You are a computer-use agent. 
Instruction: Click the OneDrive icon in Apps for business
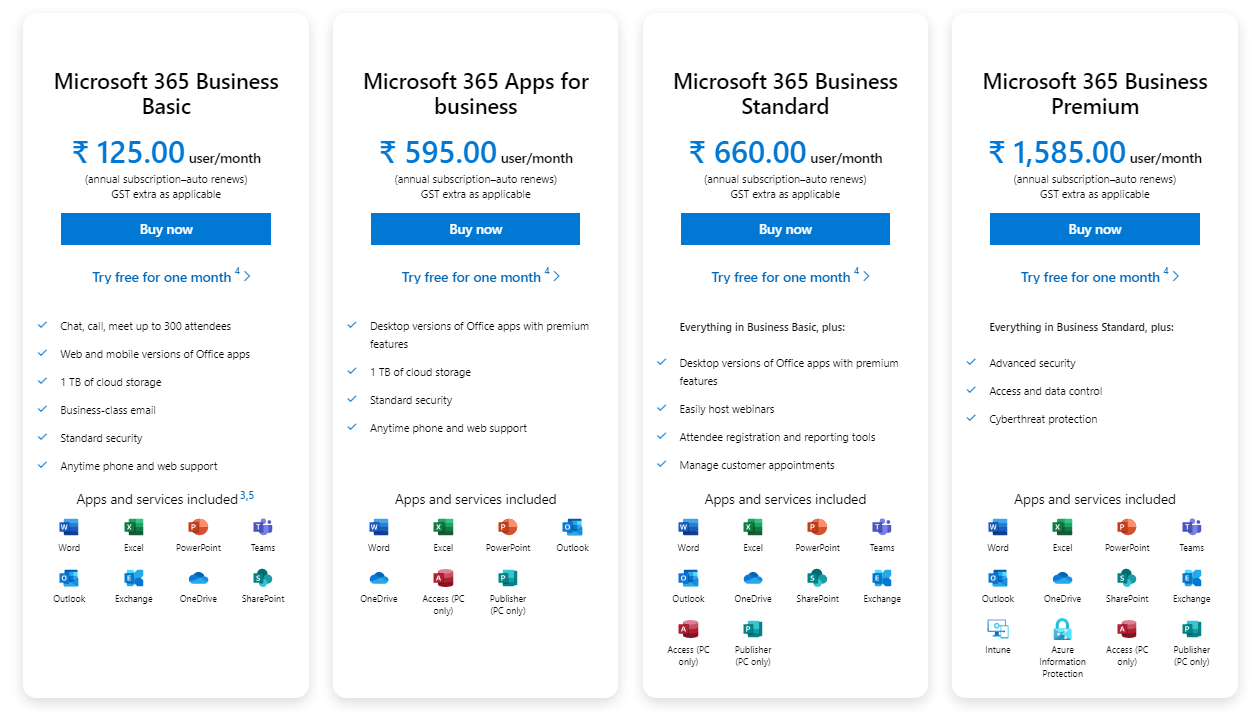[x=379, y=578]
